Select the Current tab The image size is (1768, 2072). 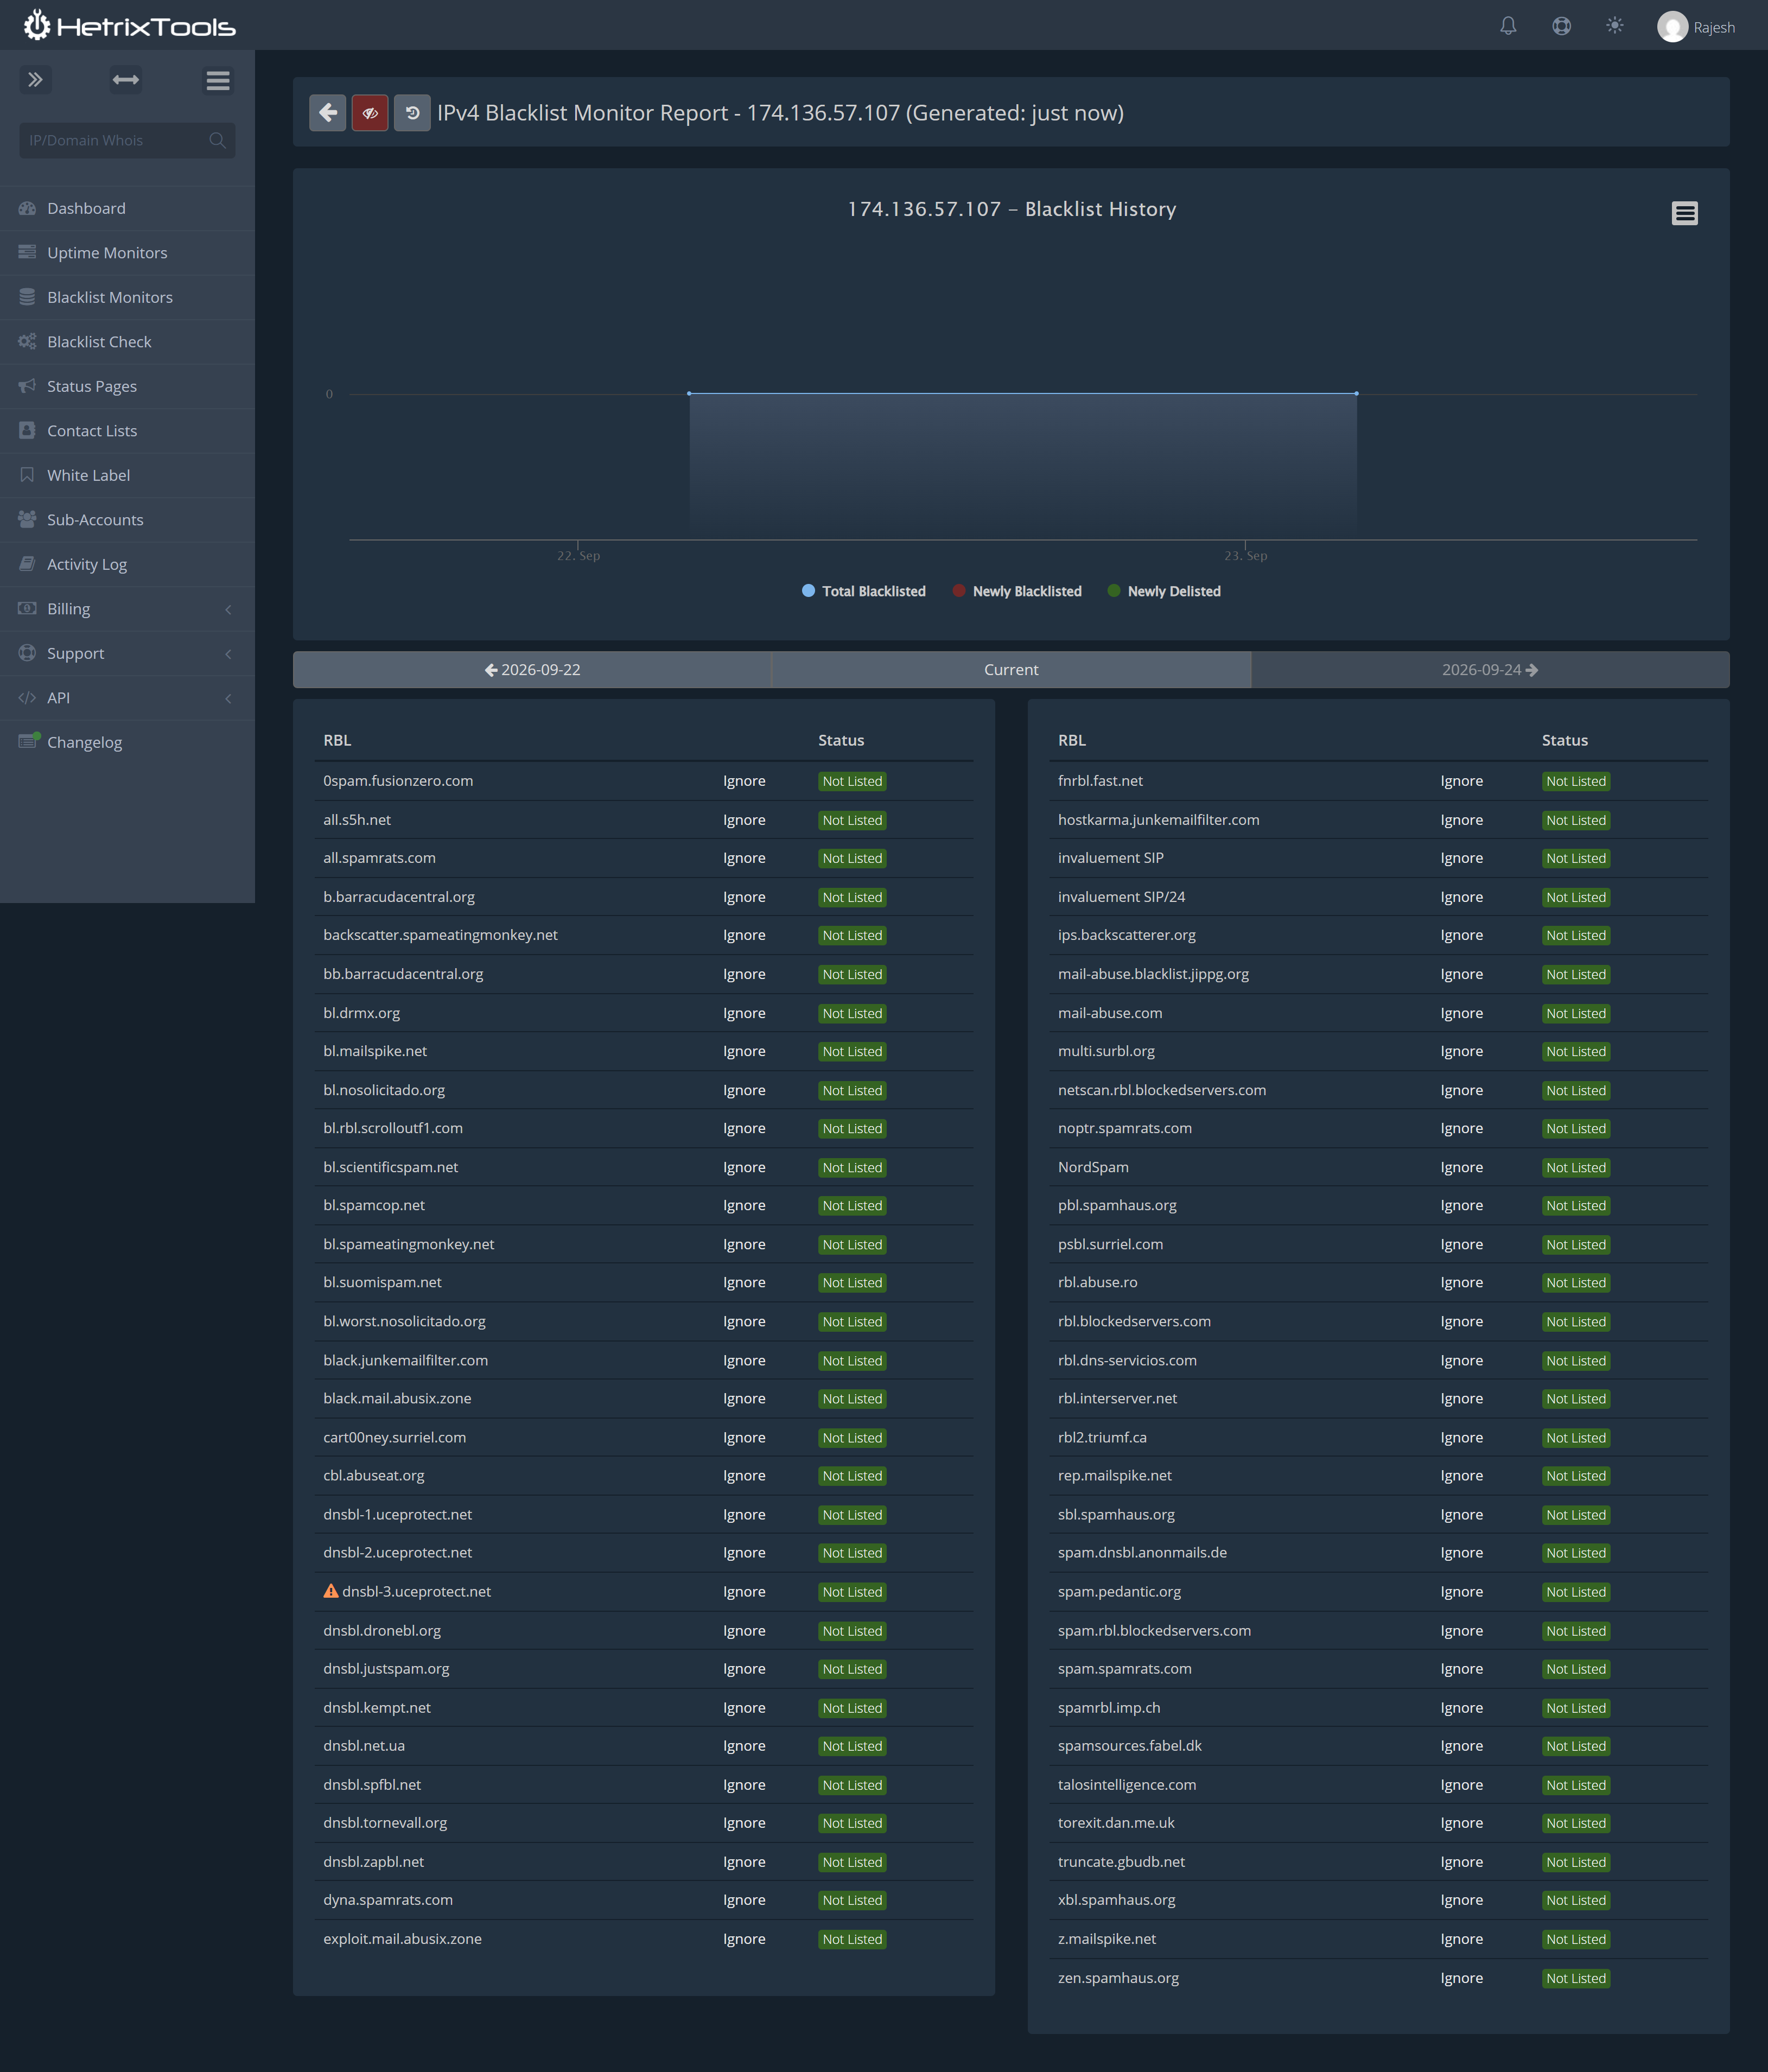1011,670
